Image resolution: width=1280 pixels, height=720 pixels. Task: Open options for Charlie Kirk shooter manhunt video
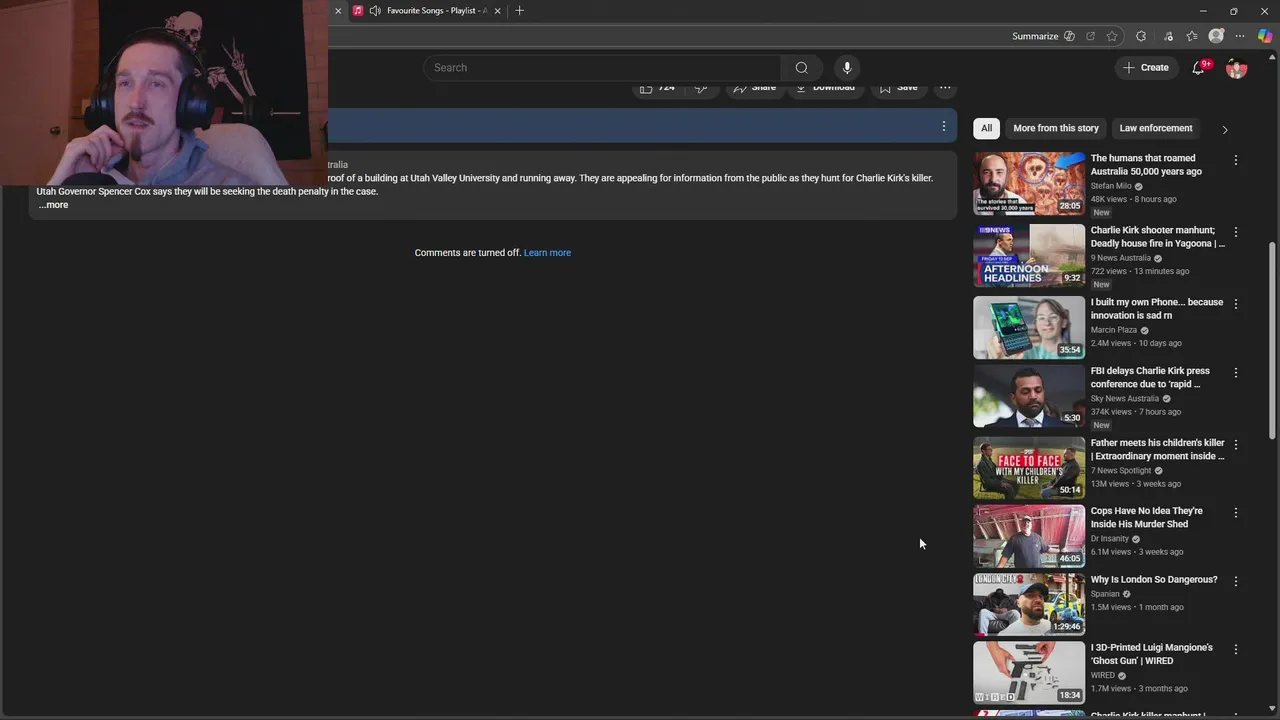[x=1236, y=232]
